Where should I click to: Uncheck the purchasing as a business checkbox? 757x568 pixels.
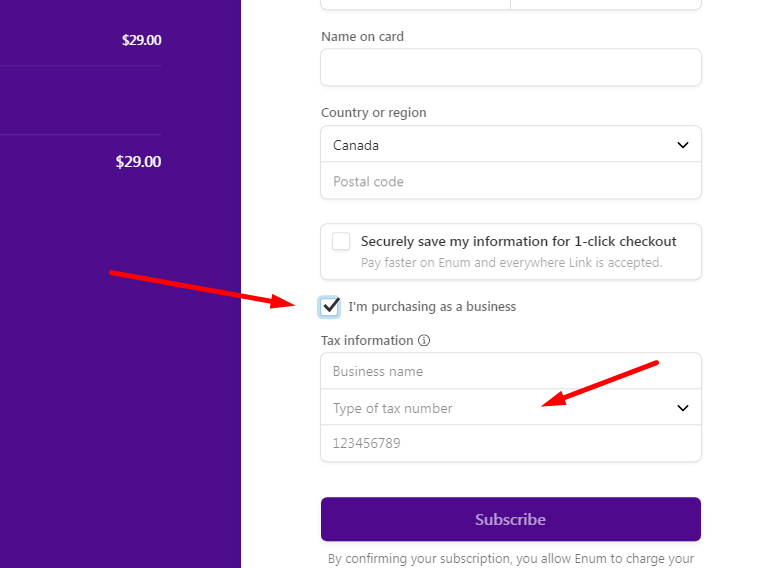[329, 307]
